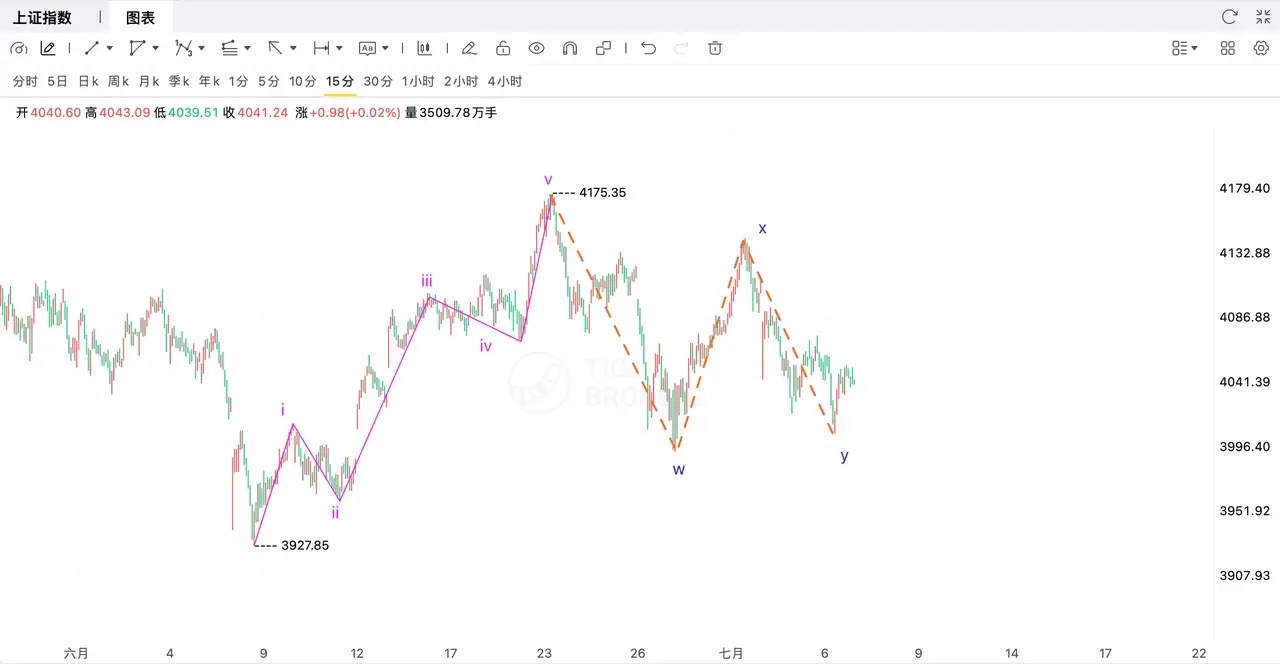Open chart settings gear icon
Screen dimensions: 1280x664
[1261, 48]
